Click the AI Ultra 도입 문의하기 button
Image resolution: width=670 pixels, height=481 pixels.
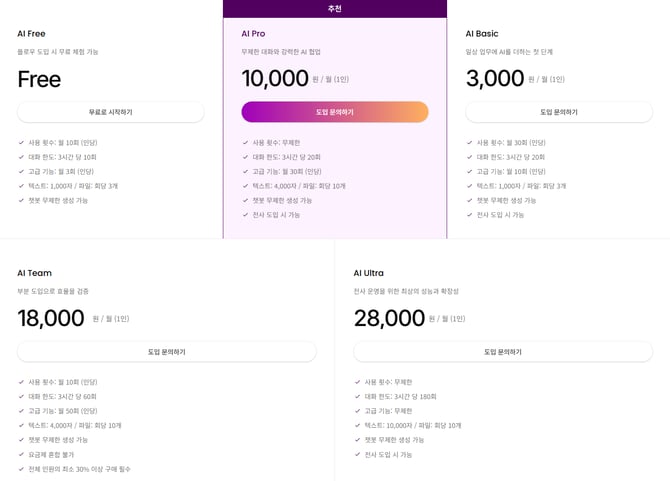(x=502, y=352)
